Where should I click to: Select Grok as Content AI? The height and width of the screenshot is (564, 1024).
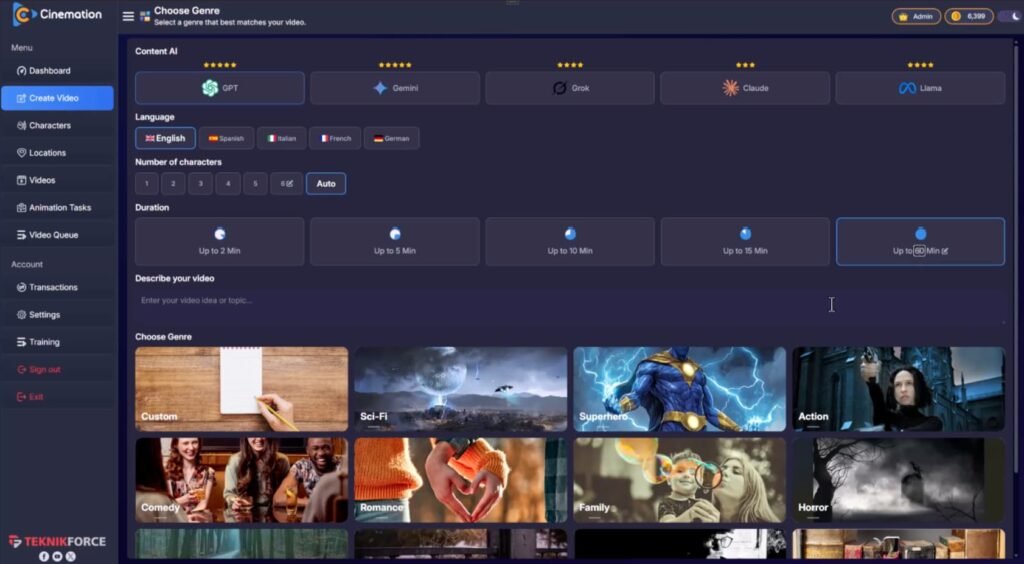(x=569, y=88)
